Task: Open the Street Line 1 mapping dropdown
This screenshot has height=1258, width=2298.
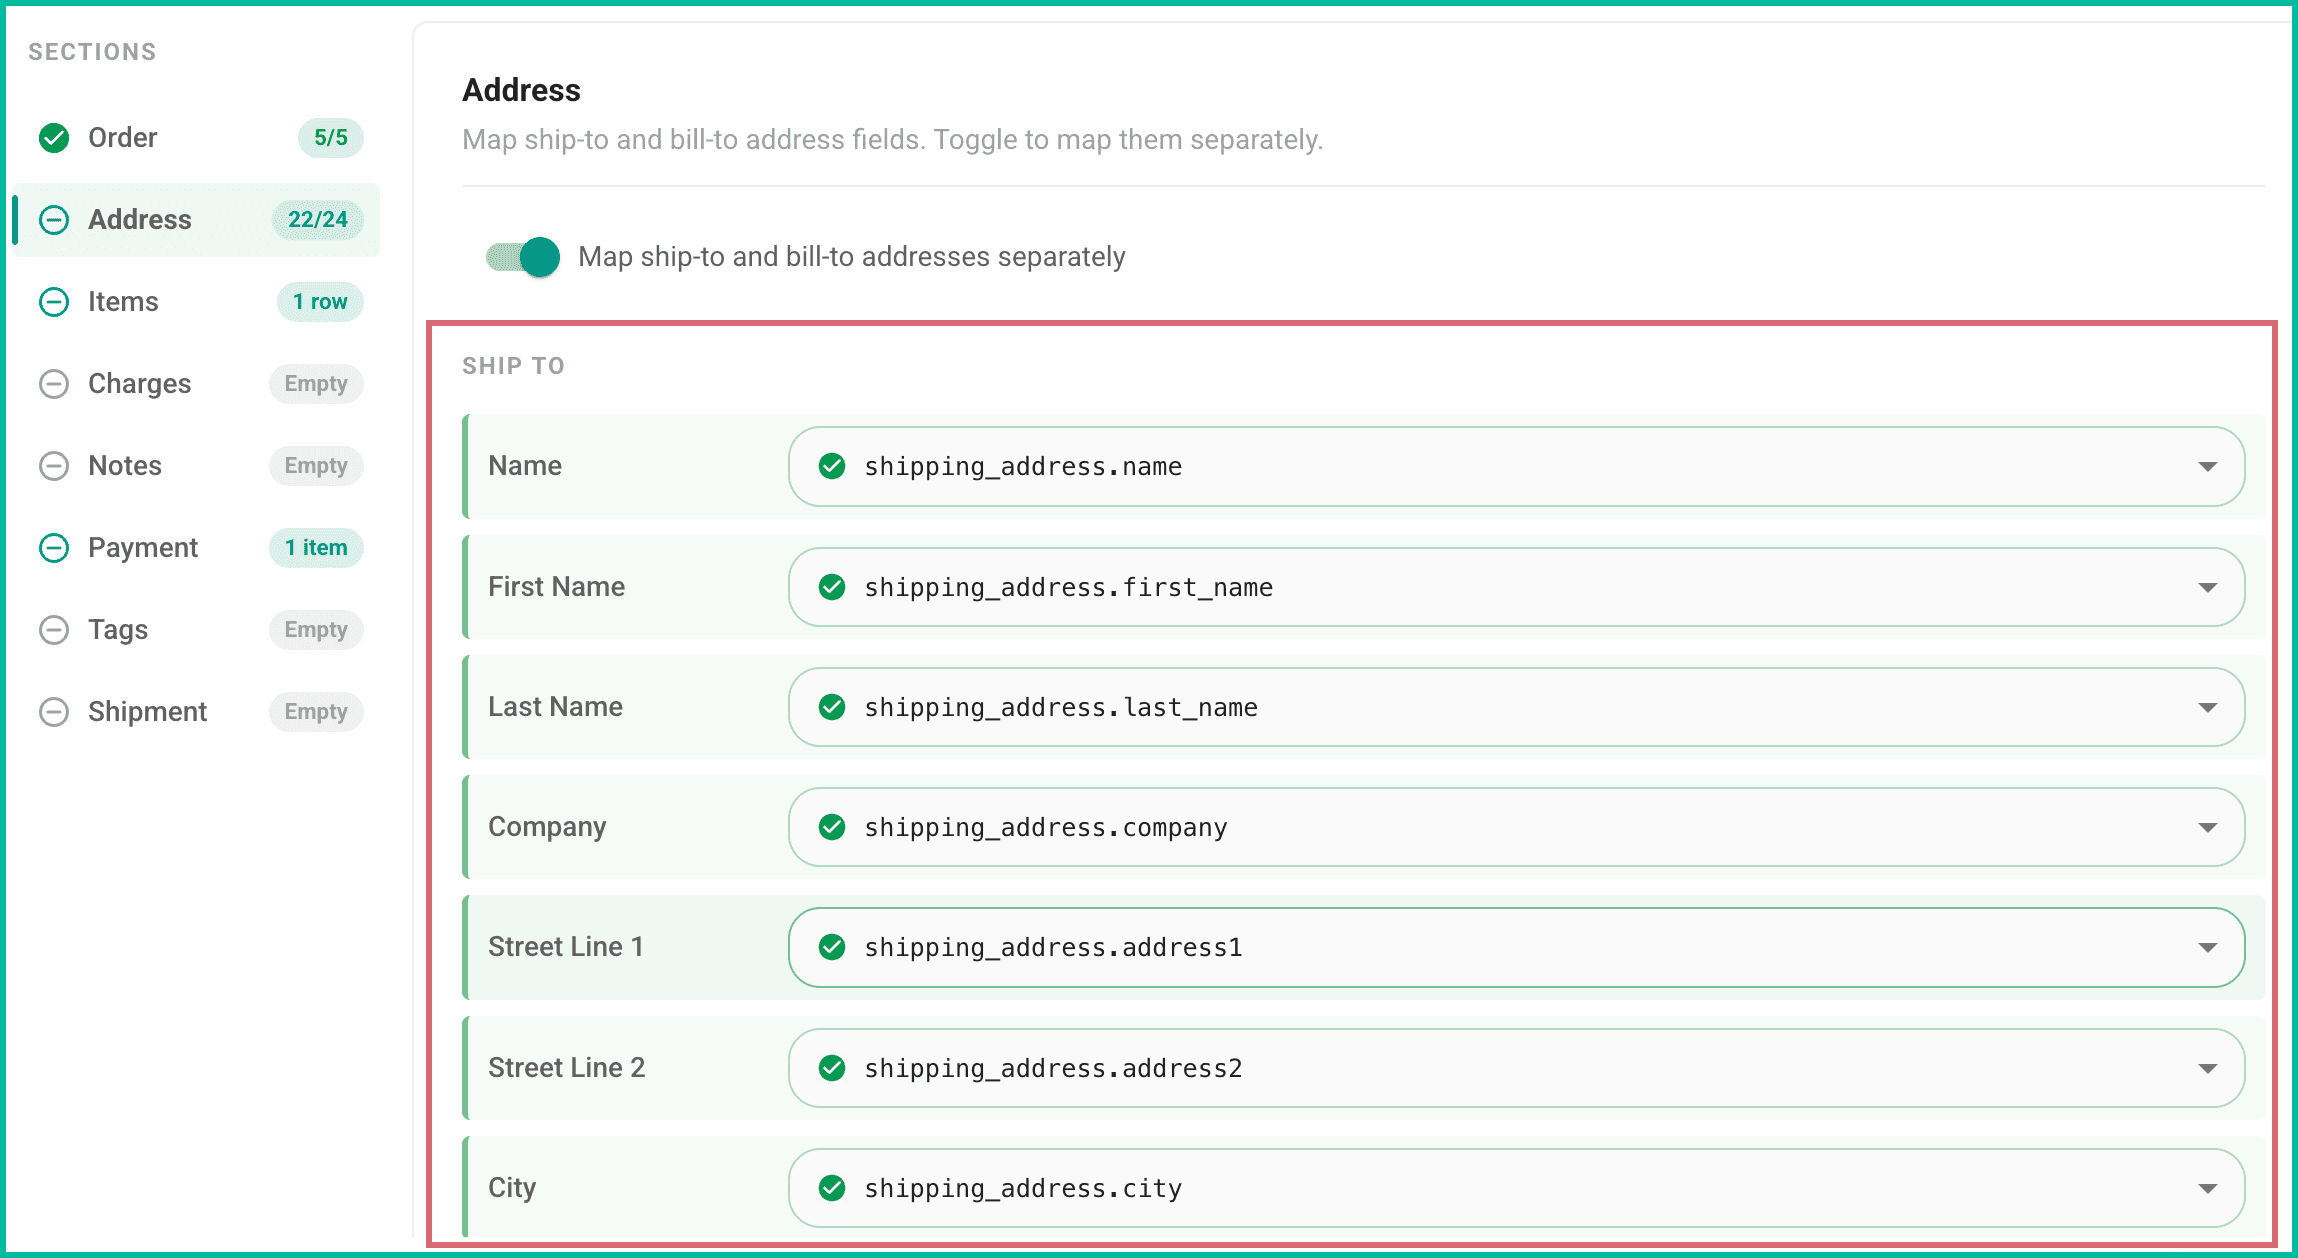Action: click(1516, 947)
